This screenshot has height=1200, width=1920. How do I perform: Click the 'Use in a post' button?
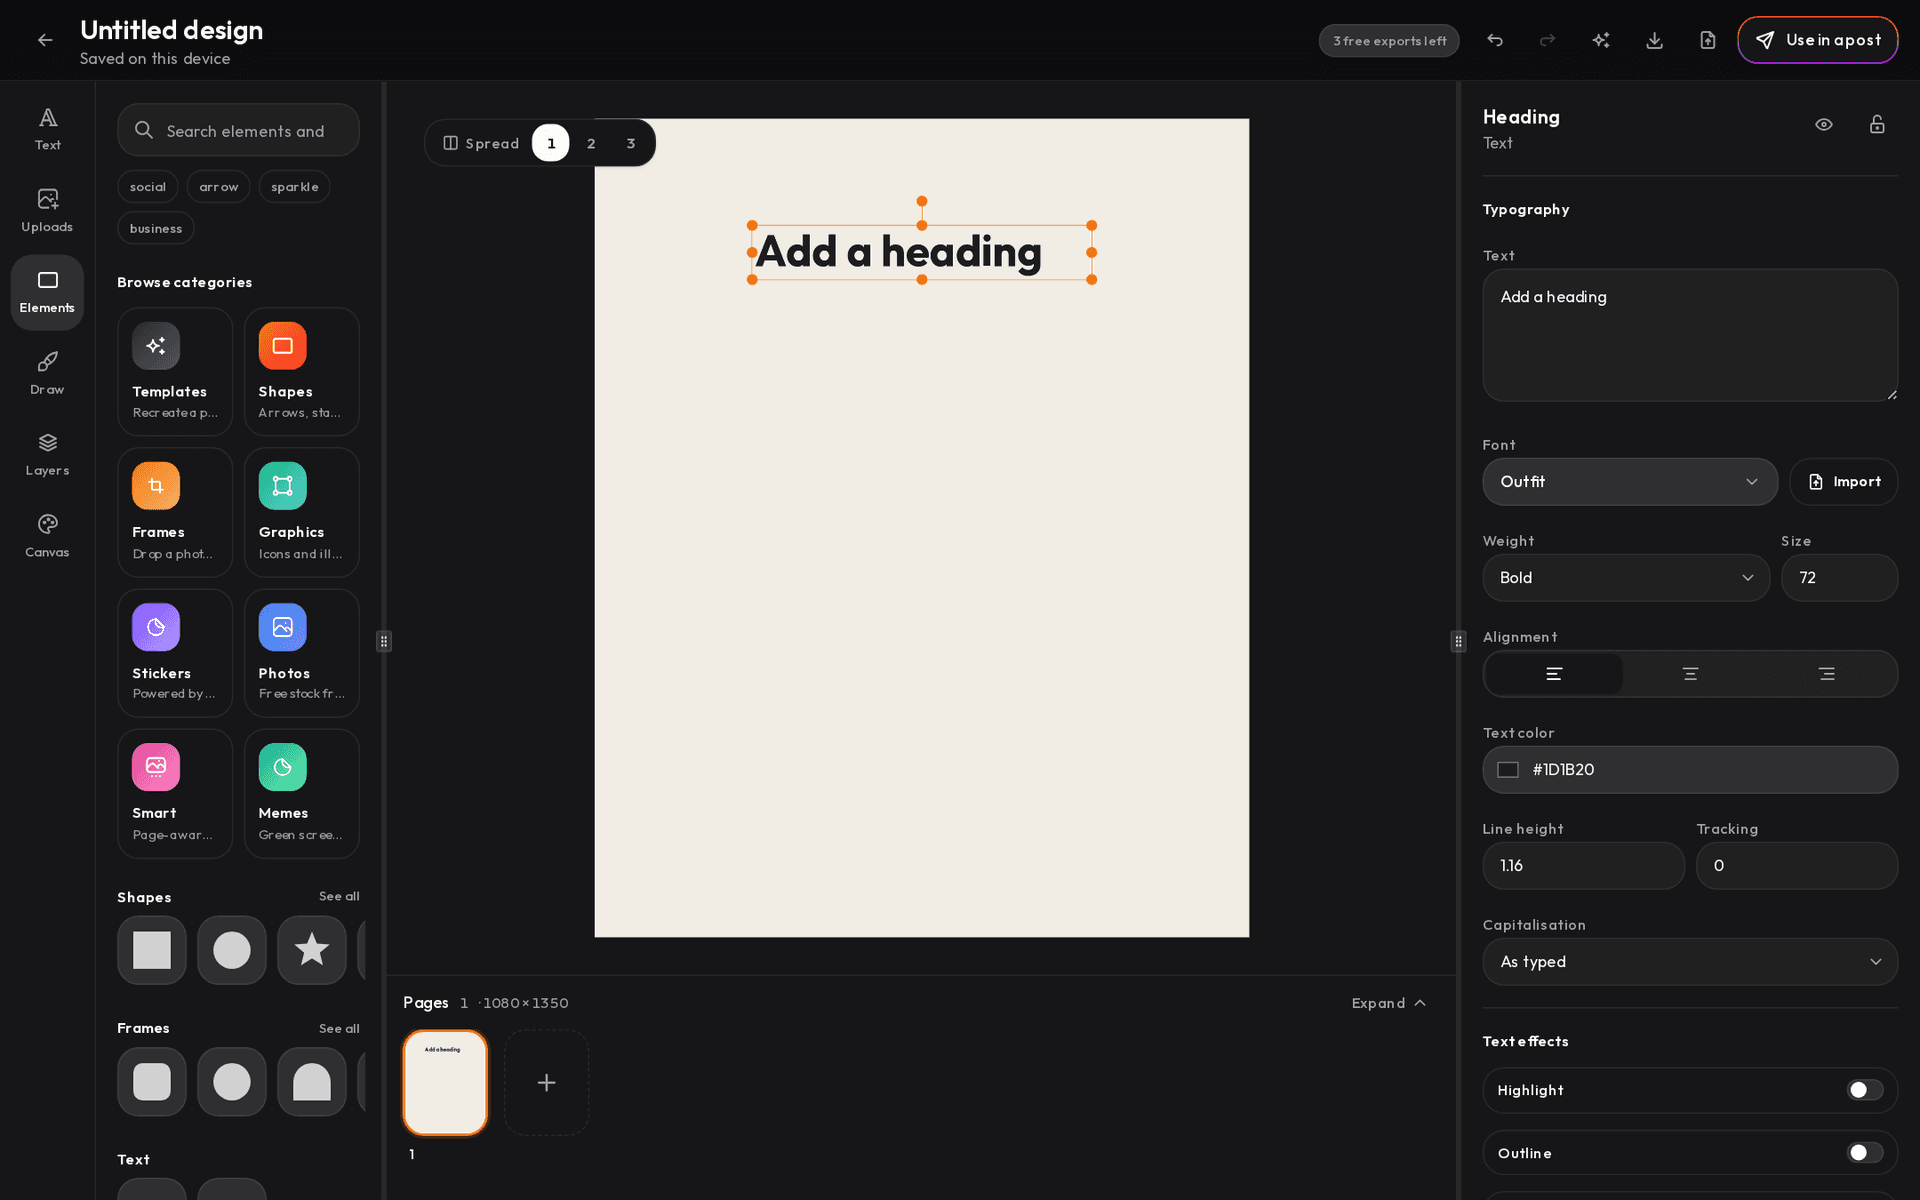click(x=1818, y=40)
